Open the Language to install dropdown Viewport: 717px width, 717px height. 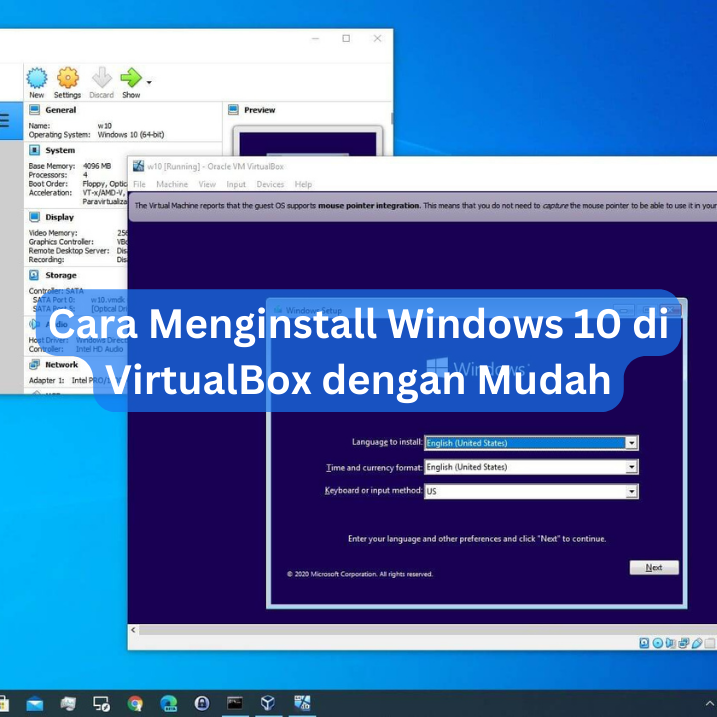coord(531,443)
